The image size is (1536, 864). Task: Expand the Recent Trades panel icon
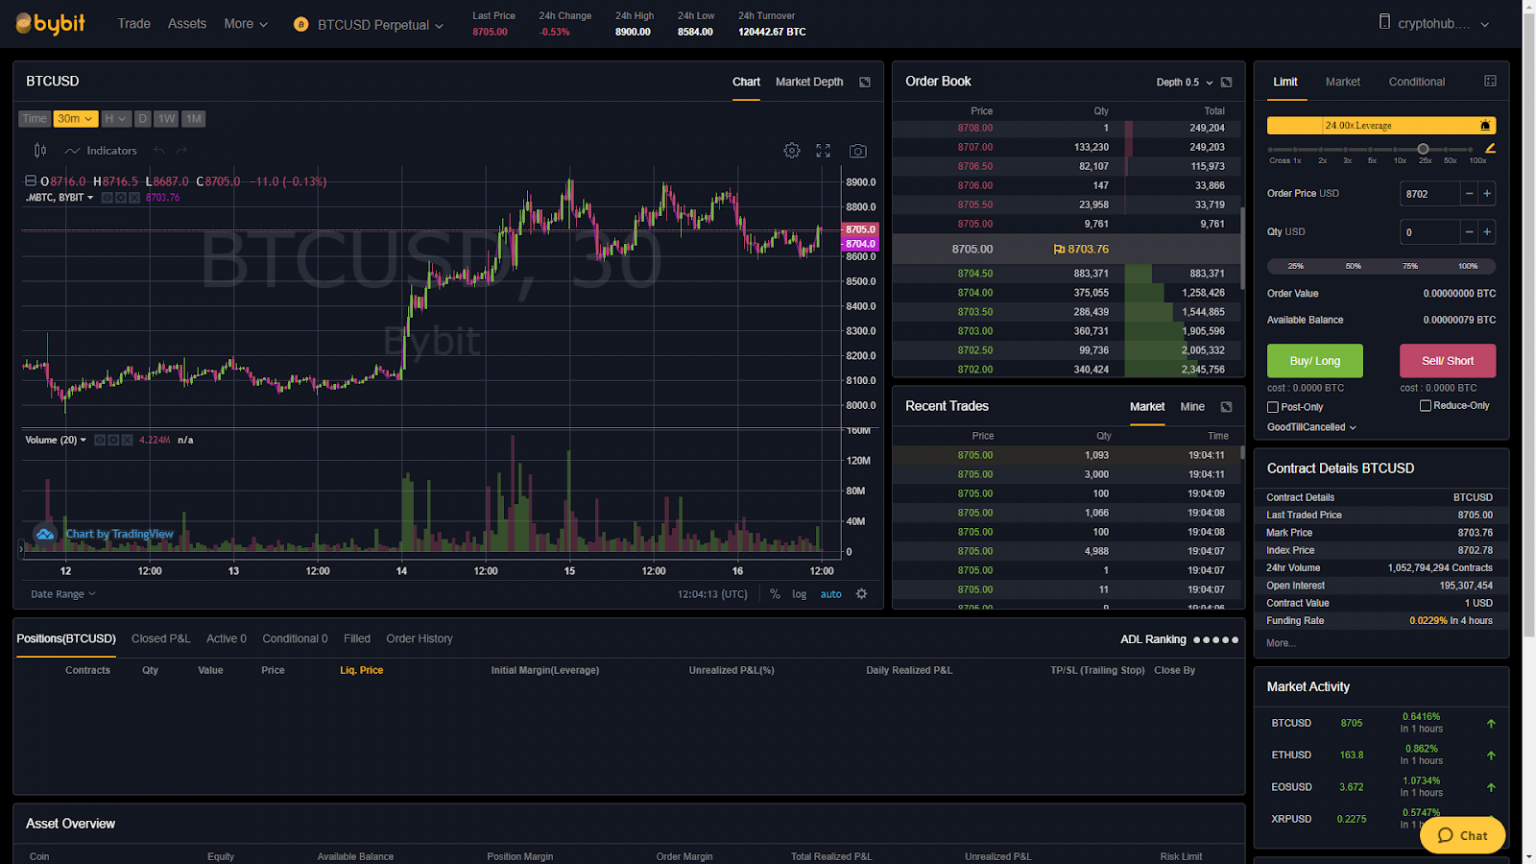1226,407
